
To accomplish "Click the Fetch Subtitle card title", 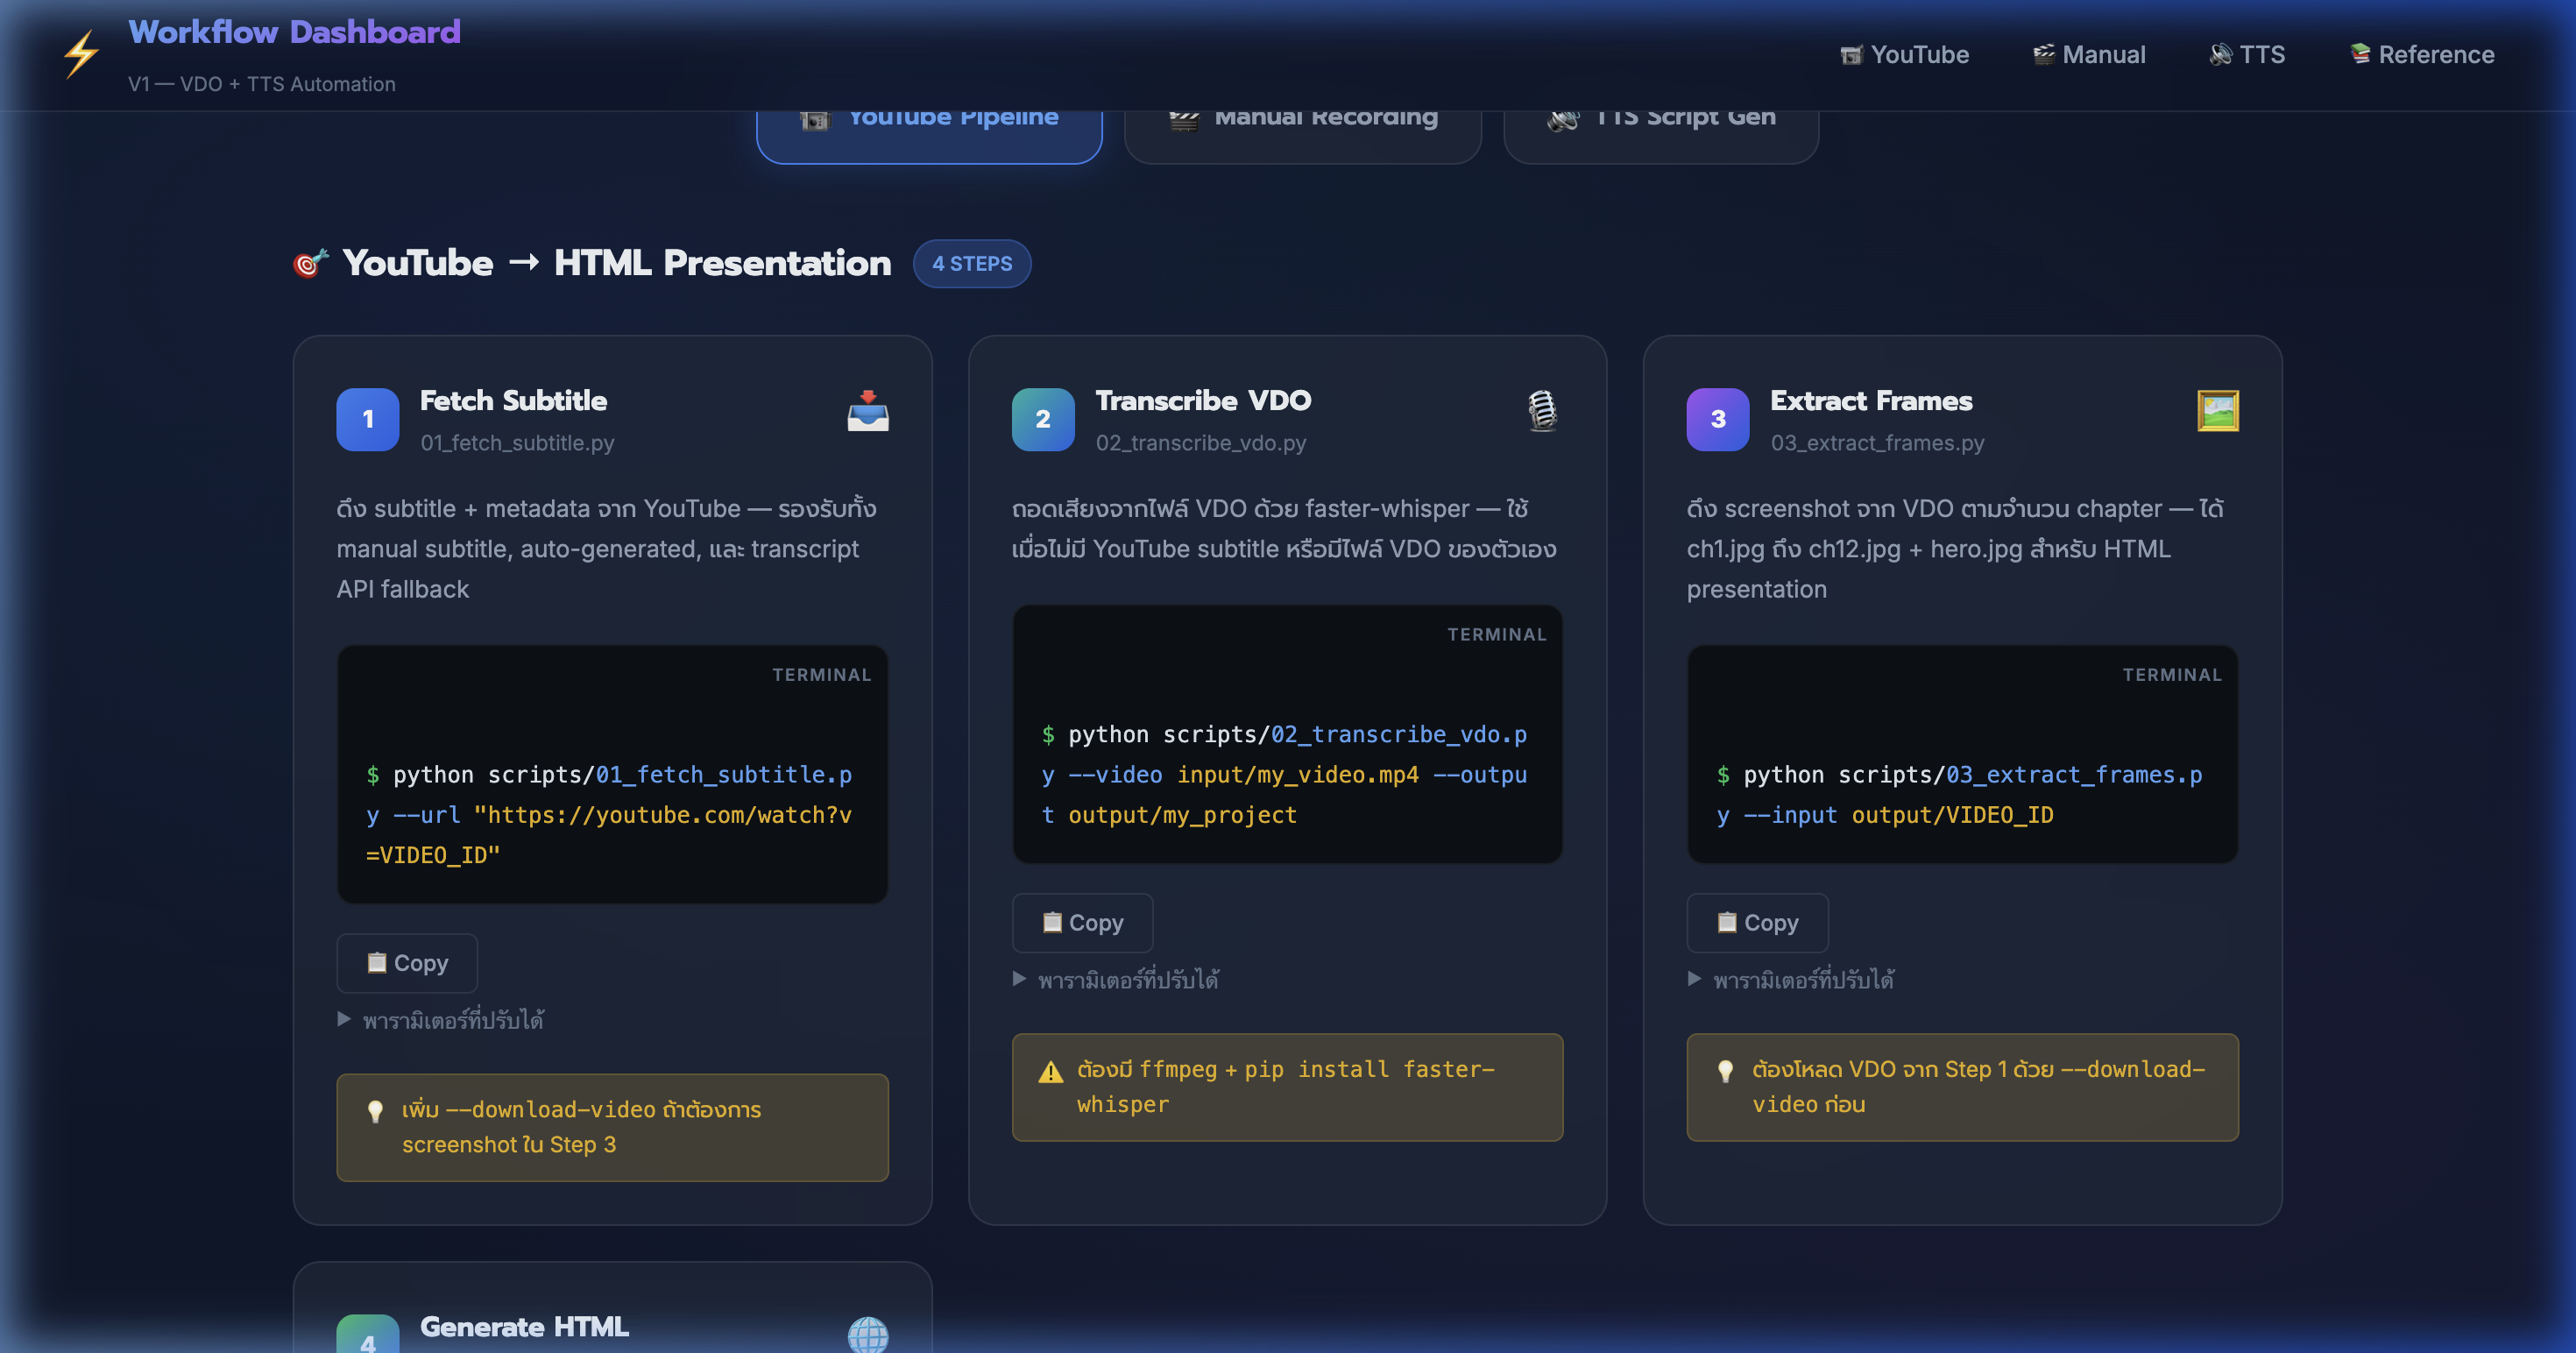I will click(513, 401).
